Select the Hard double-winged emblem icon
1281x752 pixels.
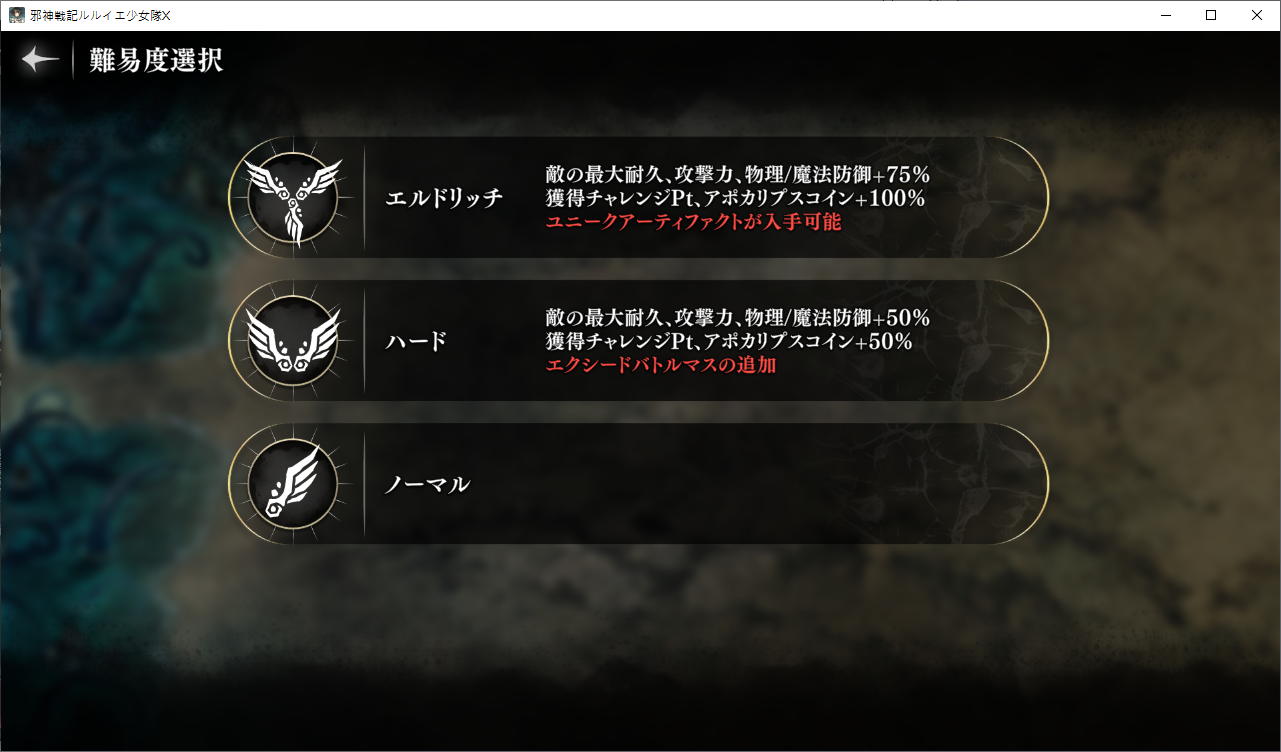293,341
